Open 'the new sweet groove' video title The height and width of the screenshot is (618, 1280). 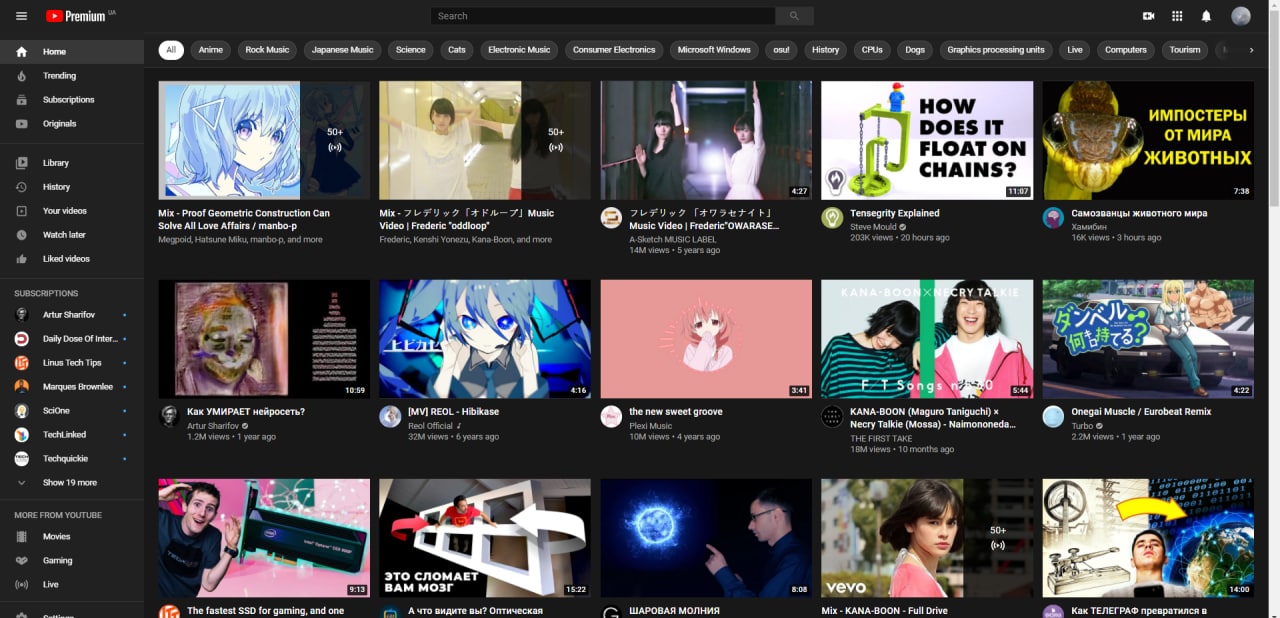click(676, 412)
